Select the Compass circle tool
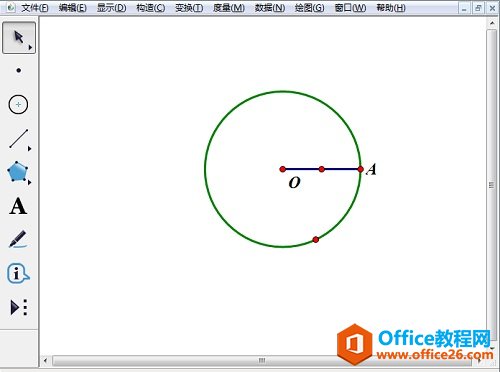Screen dimensions: 500x372 [x=18, y=105]
